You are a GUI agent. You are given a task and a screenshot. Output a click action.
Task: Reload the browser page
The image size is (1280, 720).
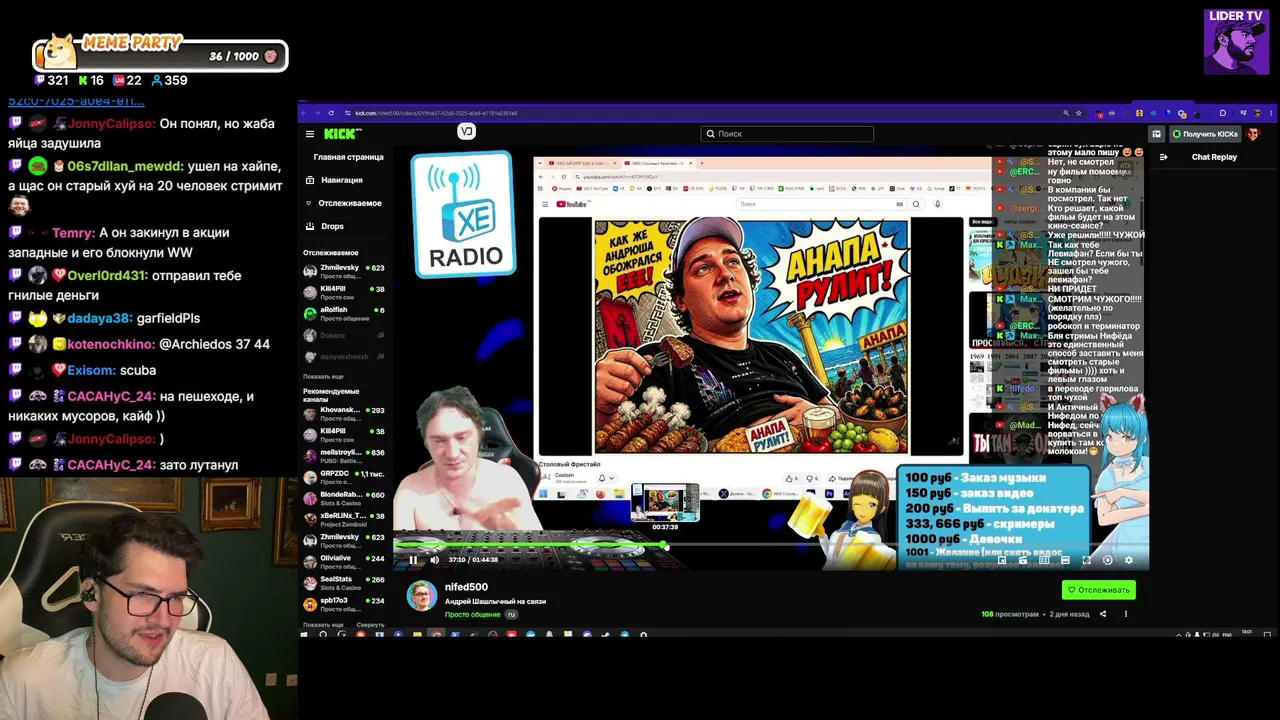[x=332, y=113]
